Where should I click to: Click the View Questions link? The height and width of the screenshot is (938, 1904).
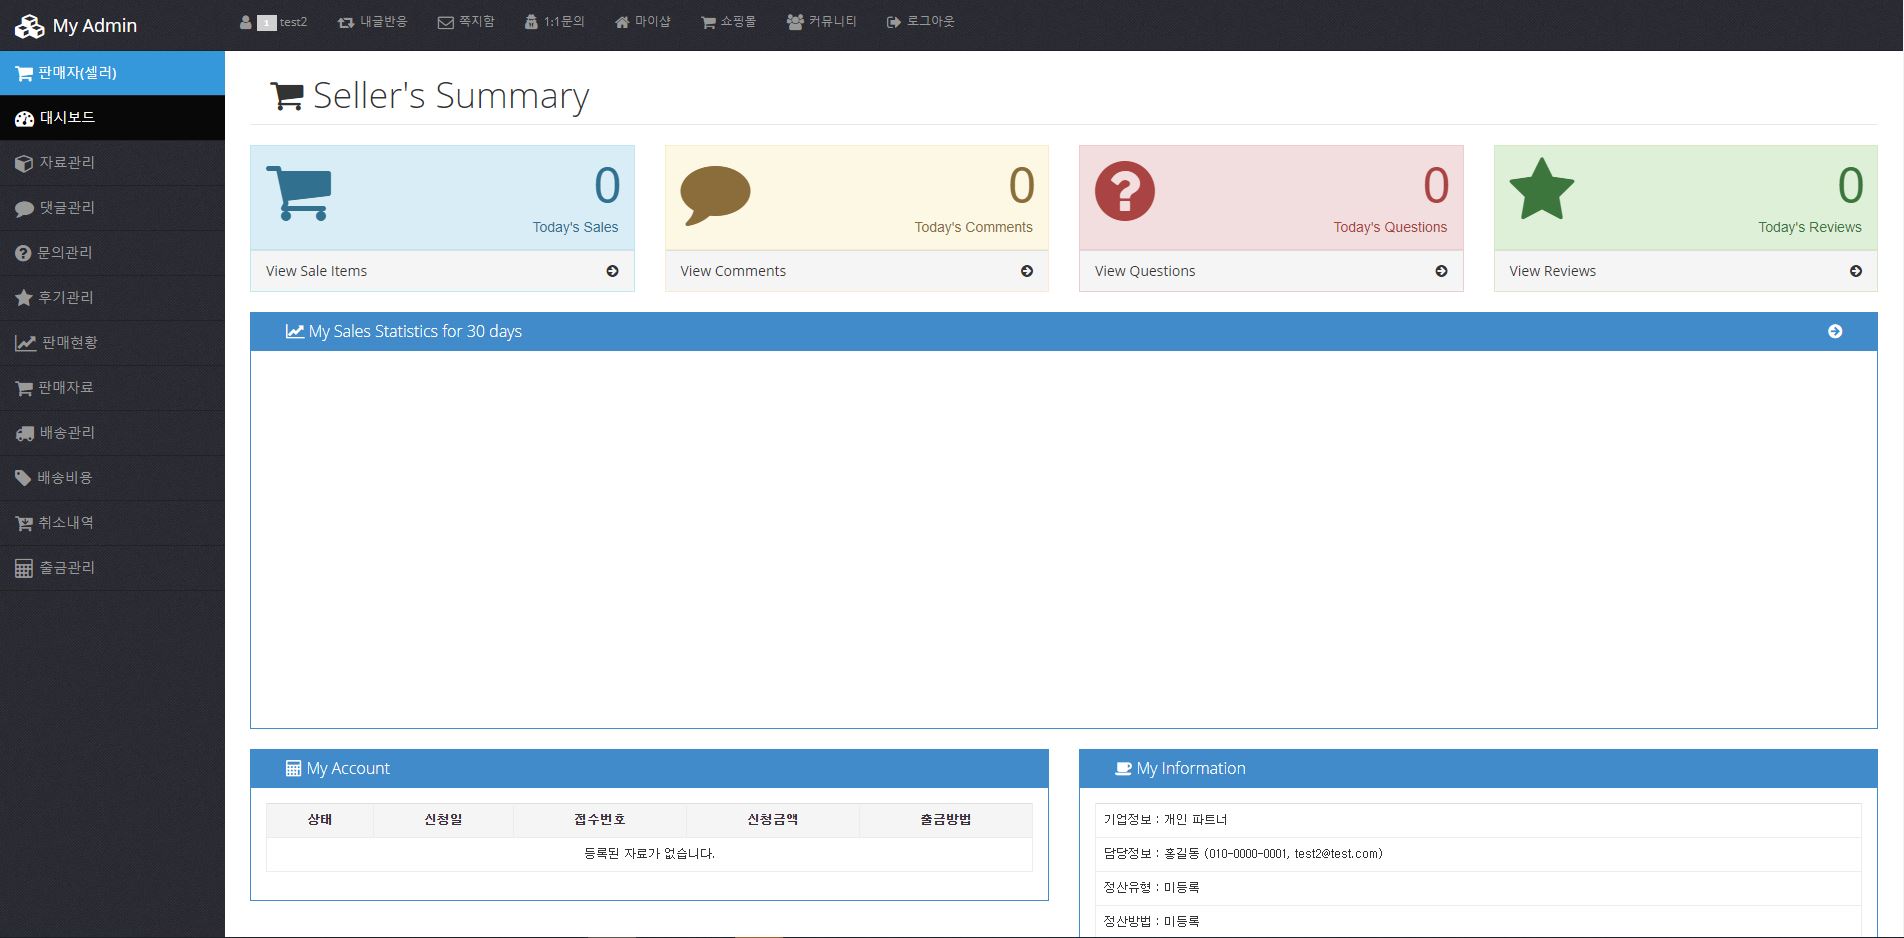click(x=1144, y=271)
